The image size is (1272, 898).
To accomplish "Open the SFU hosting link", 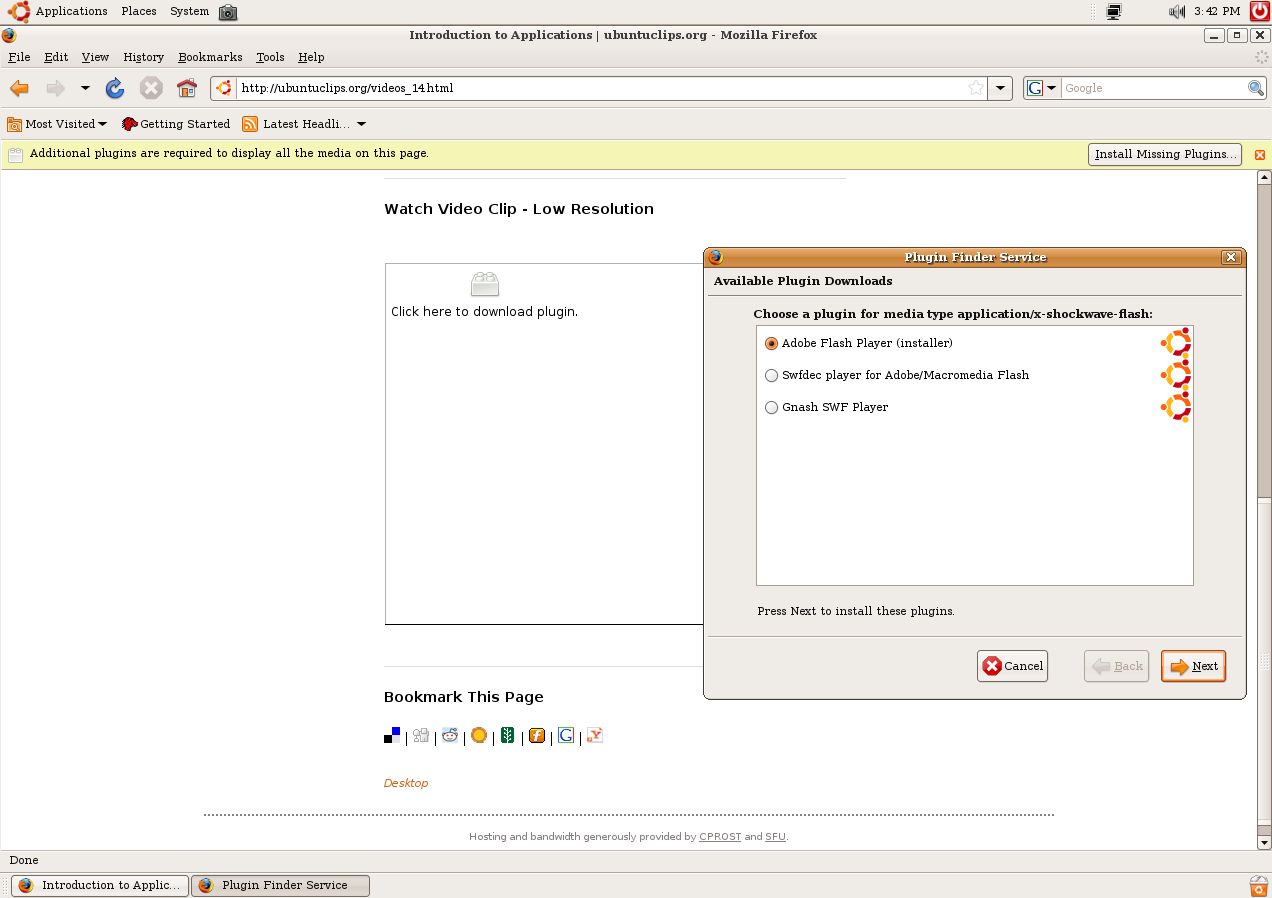I will [776, 837].
